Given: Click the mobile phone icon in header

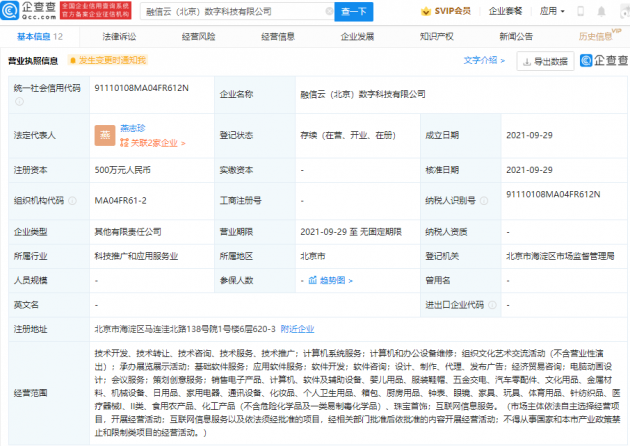Looking at the screenshot, I should click(x=581, y=11).
